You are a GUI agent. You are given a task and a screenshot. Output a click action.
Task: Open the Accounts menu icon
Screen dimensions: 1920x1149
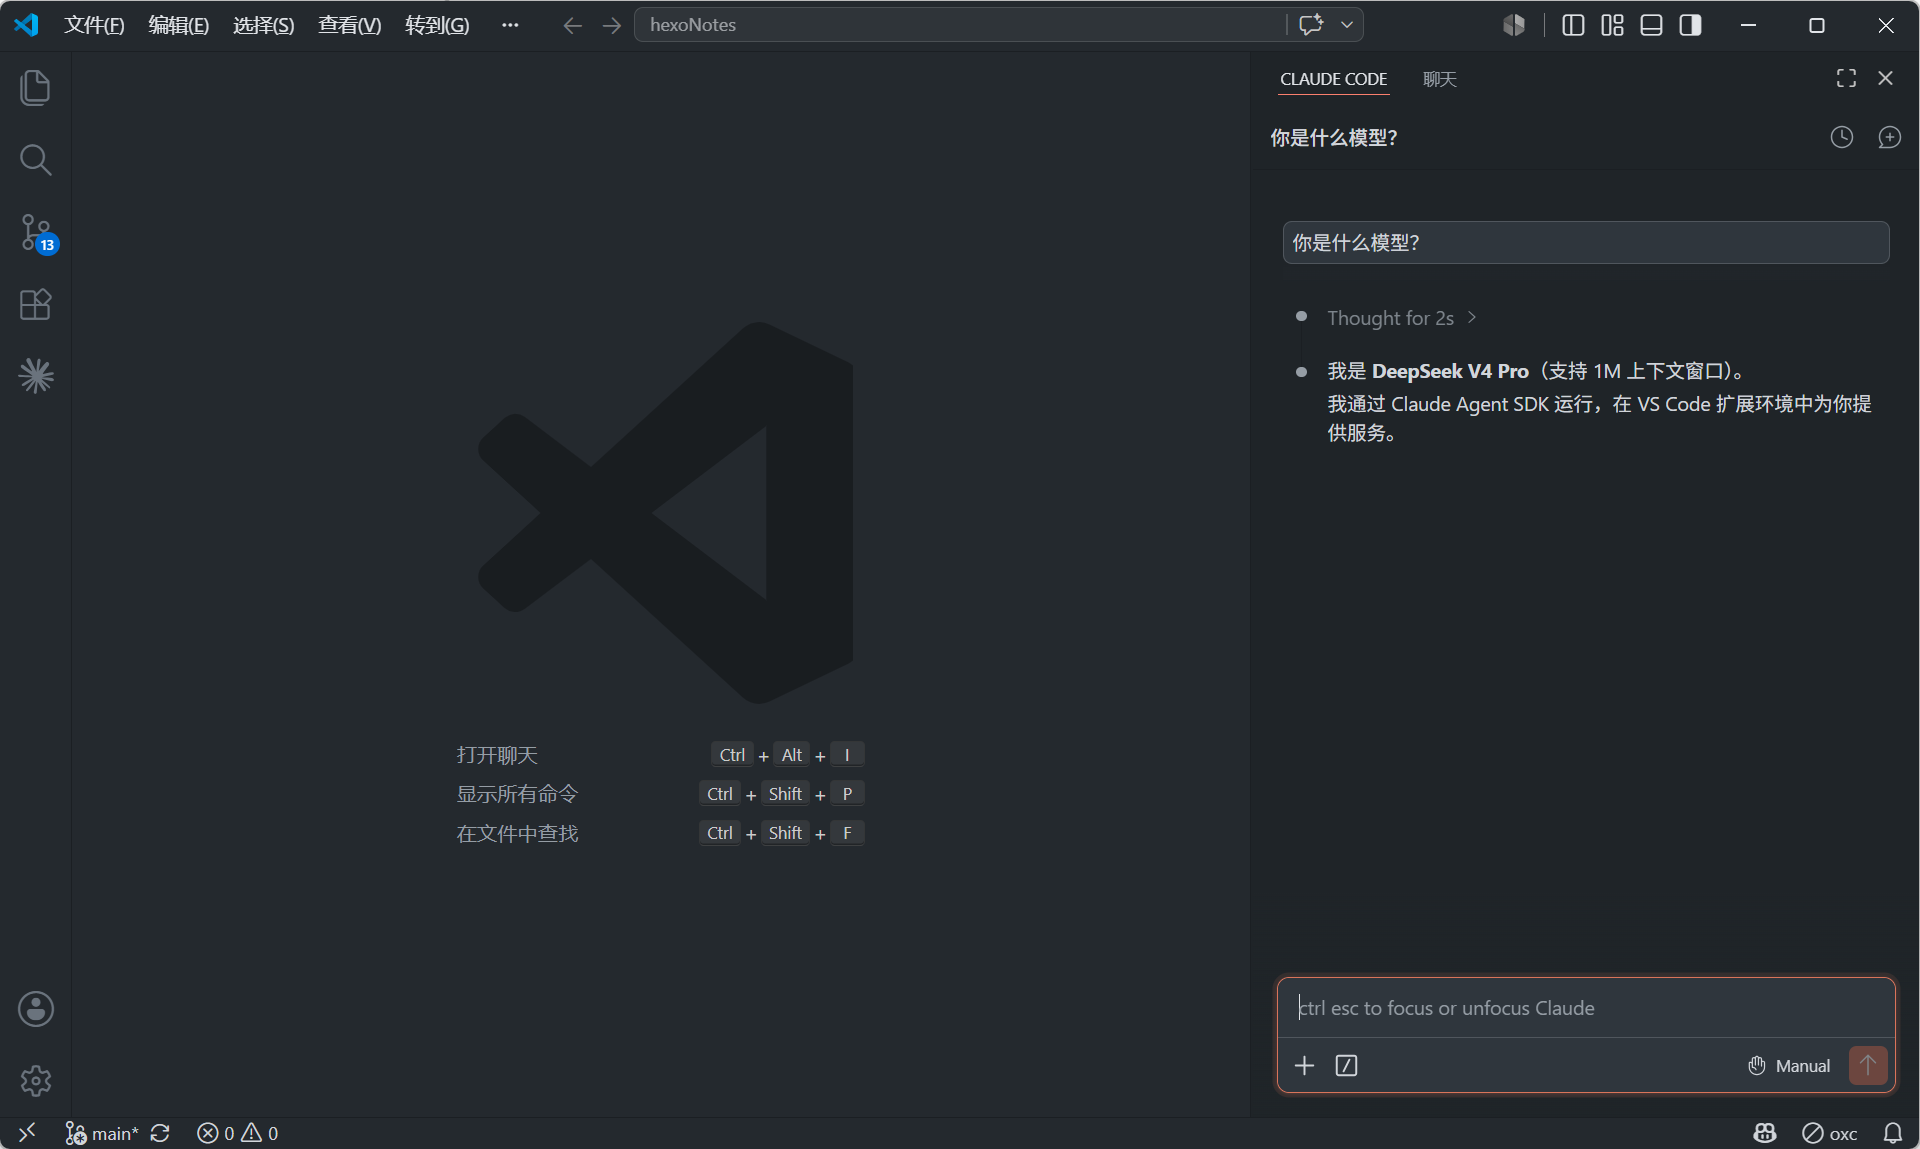click(x=36, y=1009)
